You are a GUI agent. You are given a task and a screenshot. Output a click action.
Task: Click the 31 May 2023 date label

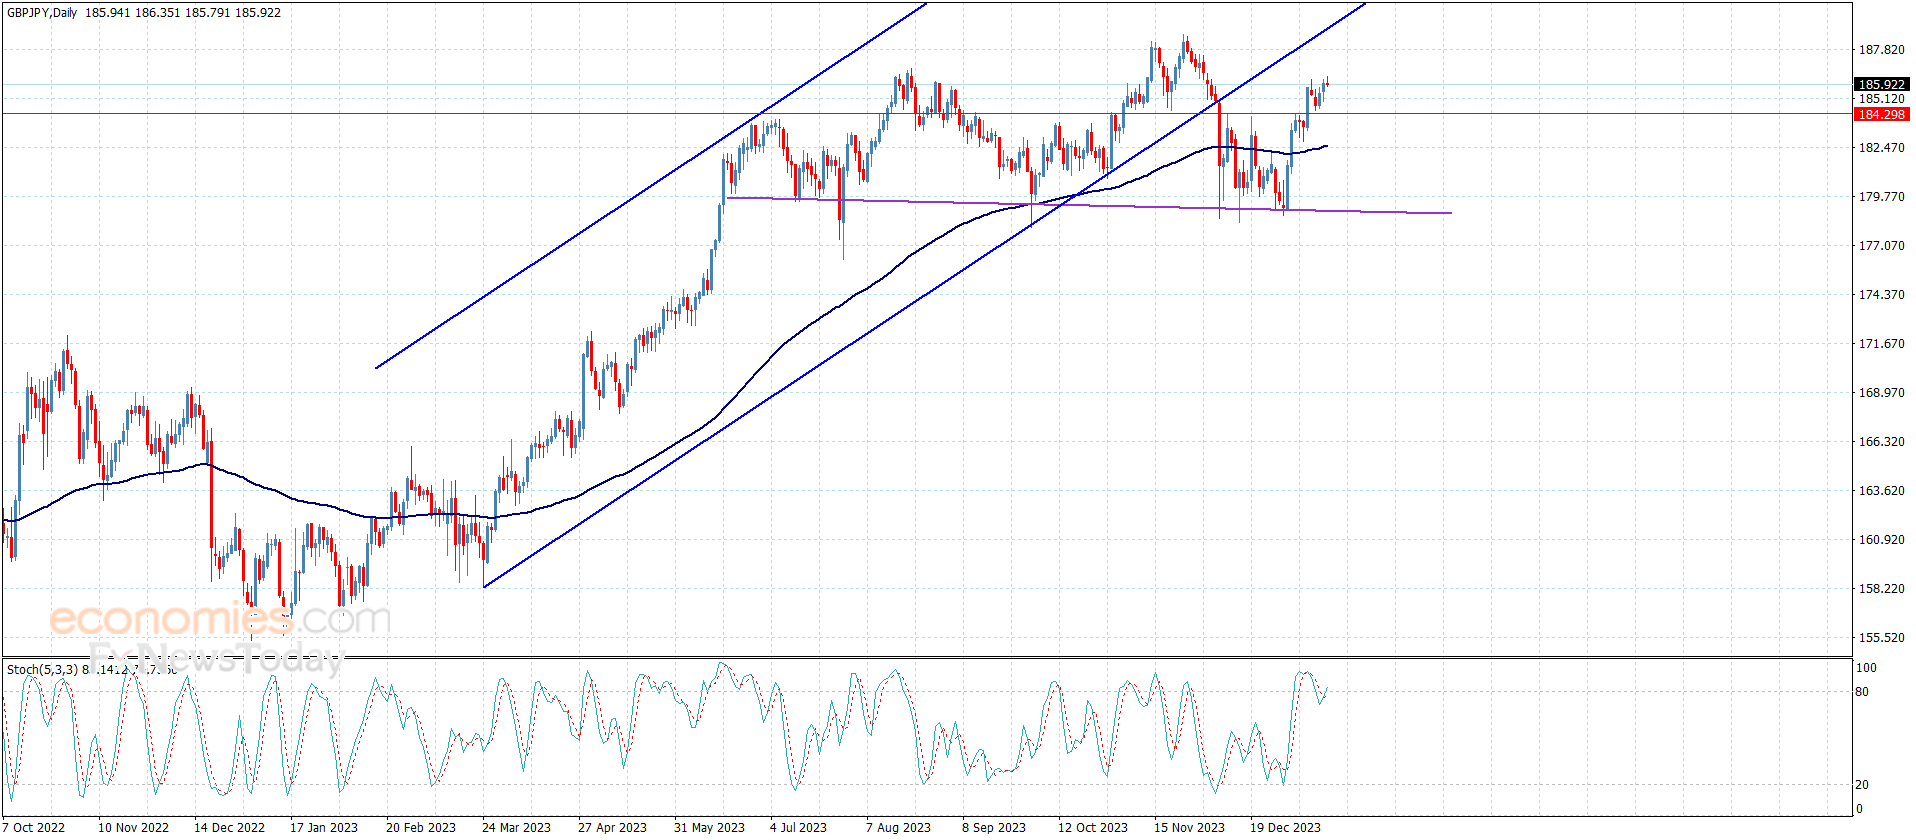click(709, 827)
